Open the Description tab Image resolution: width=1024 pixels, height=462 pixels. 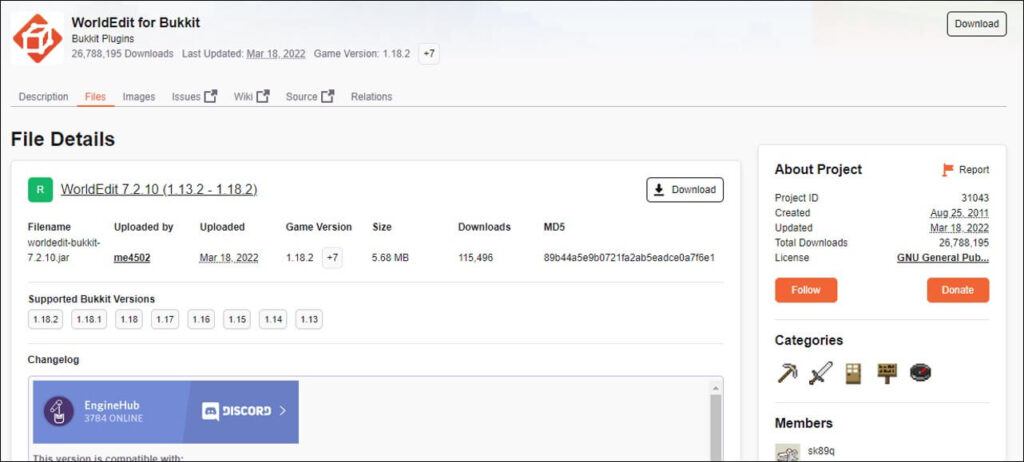[43, 97]
